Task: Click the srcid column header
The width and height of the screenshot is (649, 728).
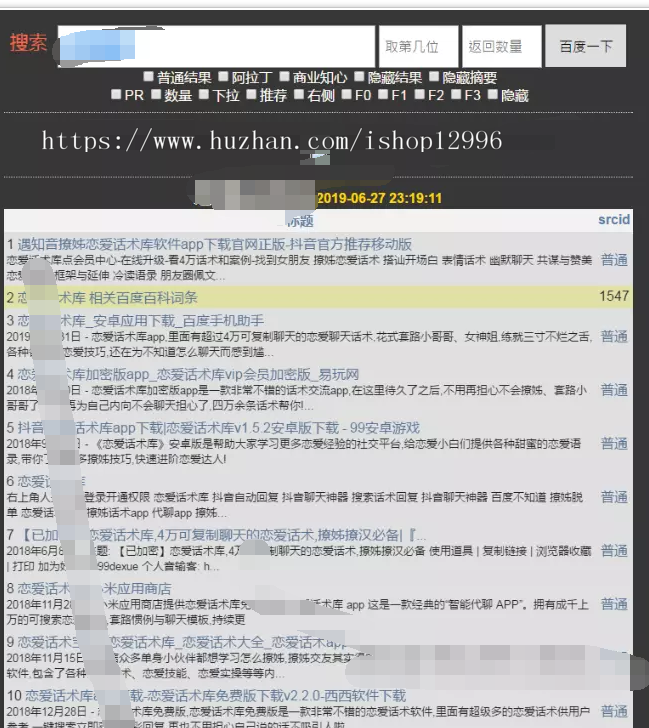Action: (x=614, y=220)
